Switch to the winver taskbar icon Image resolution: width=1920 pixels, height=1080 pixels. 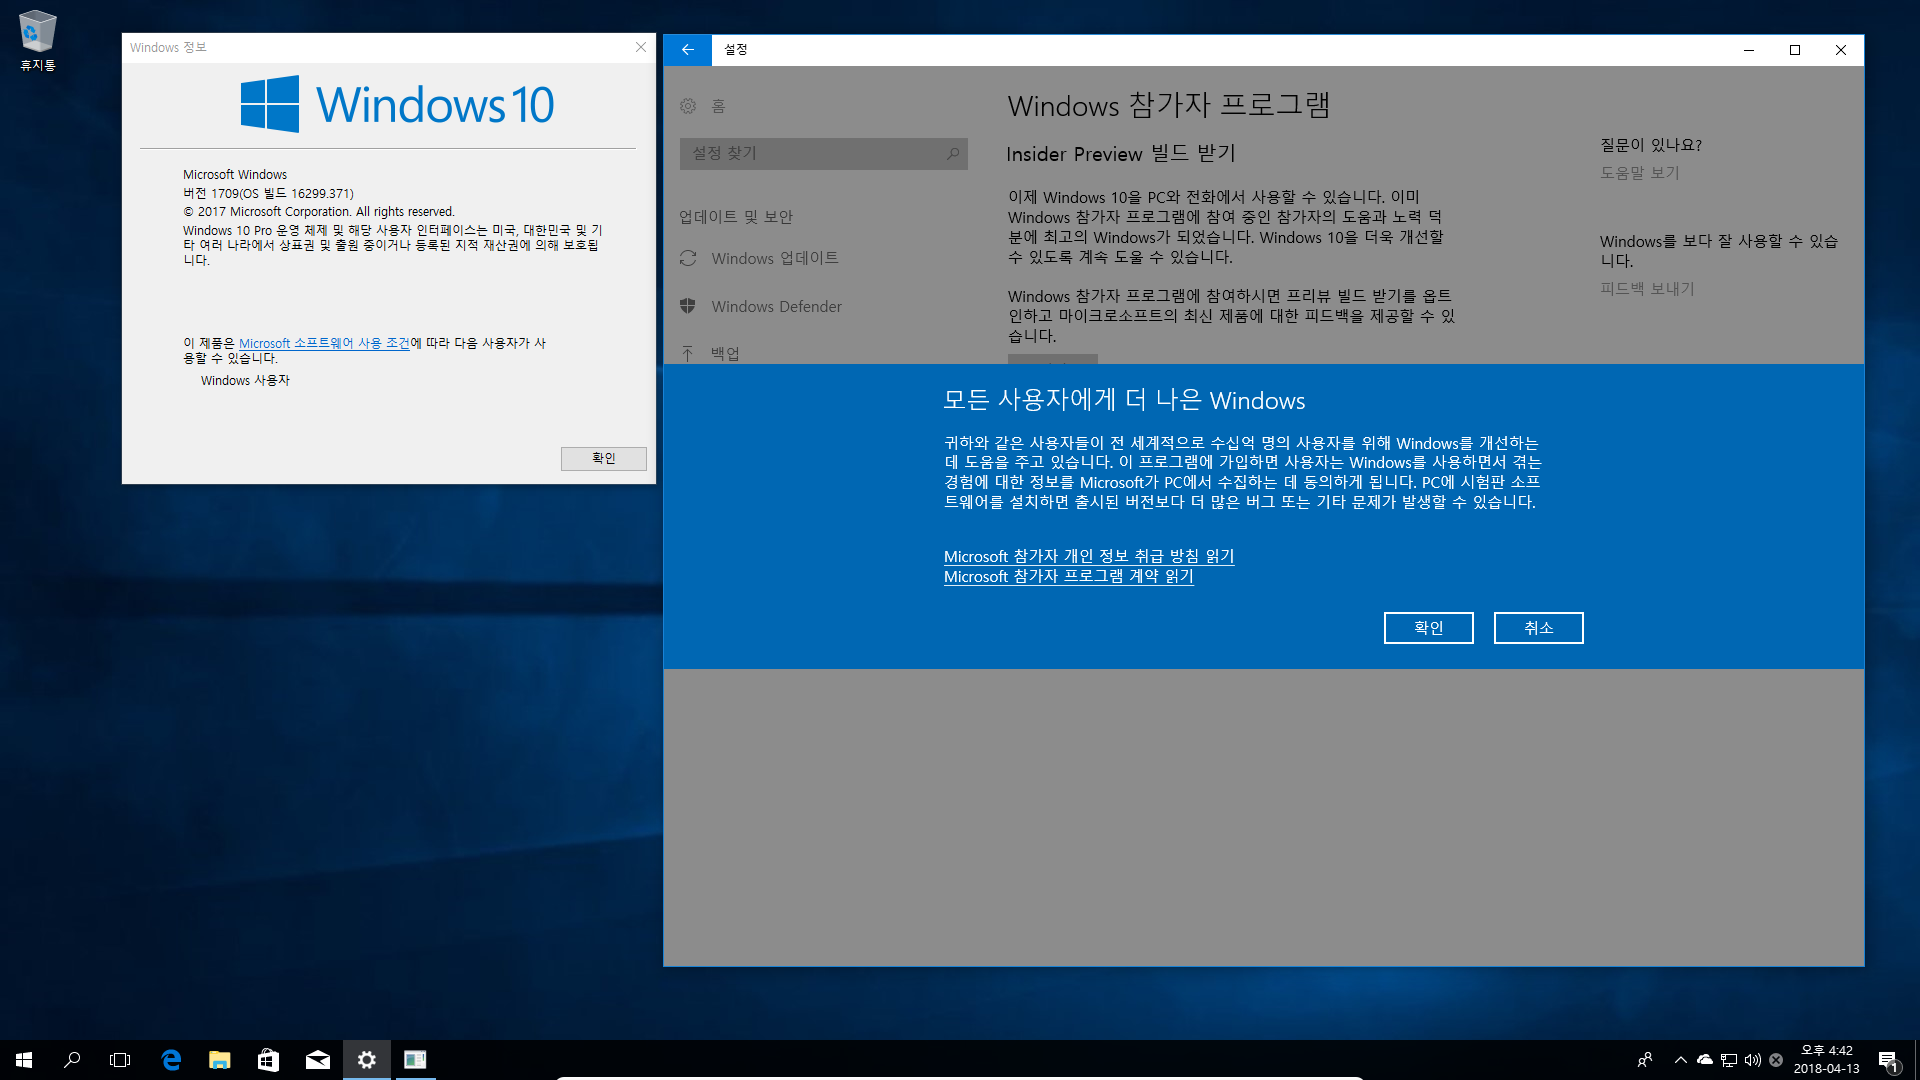coord(415,1059)
